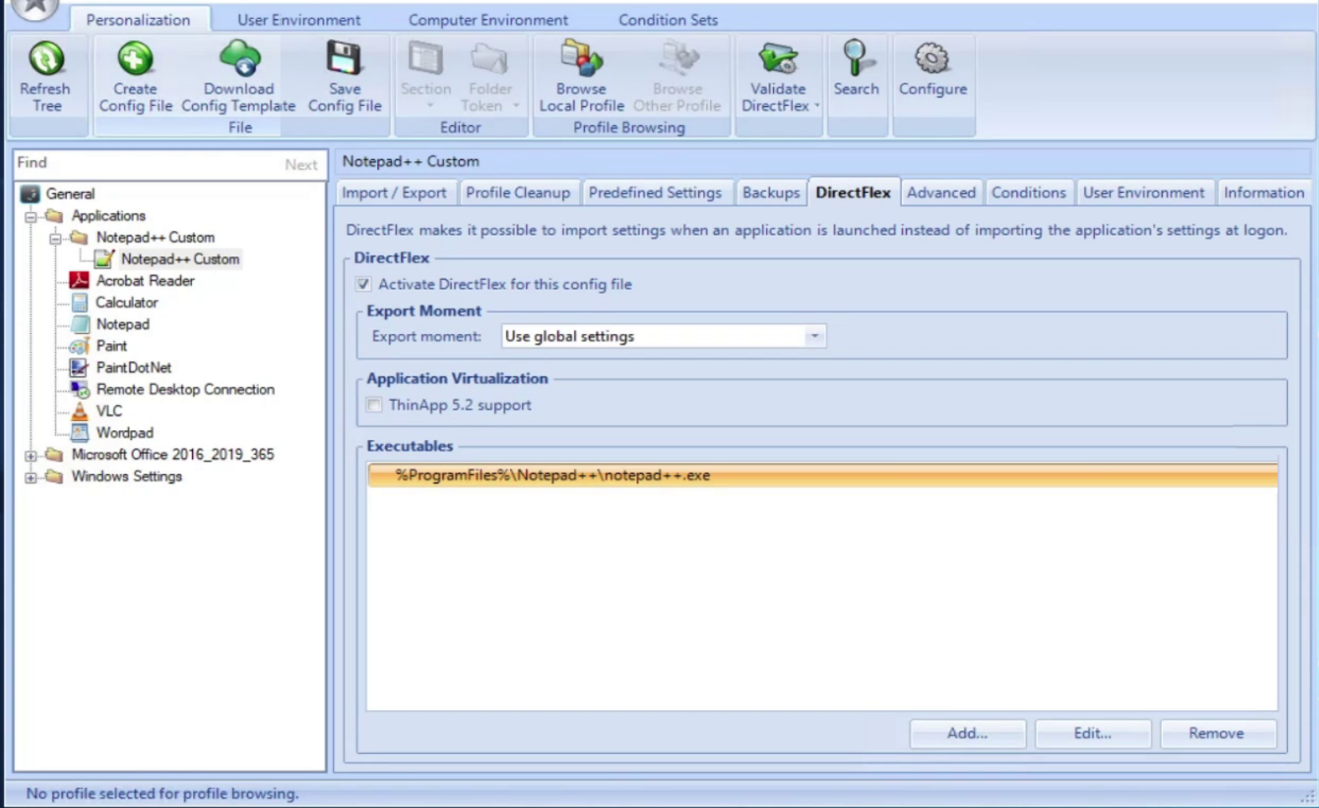Open the Export moment dropdown
Screen dimensions: 1319x808
point(814,336)
